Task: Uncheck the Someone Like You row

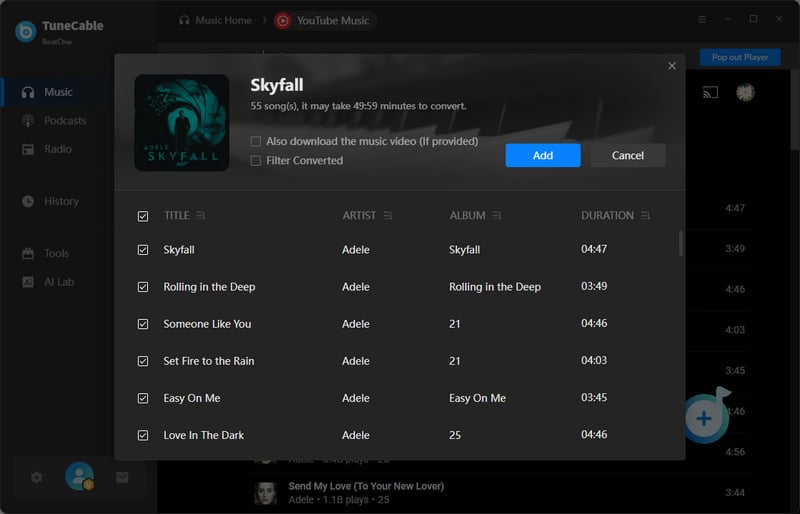Action: click(x=143, y=324)
